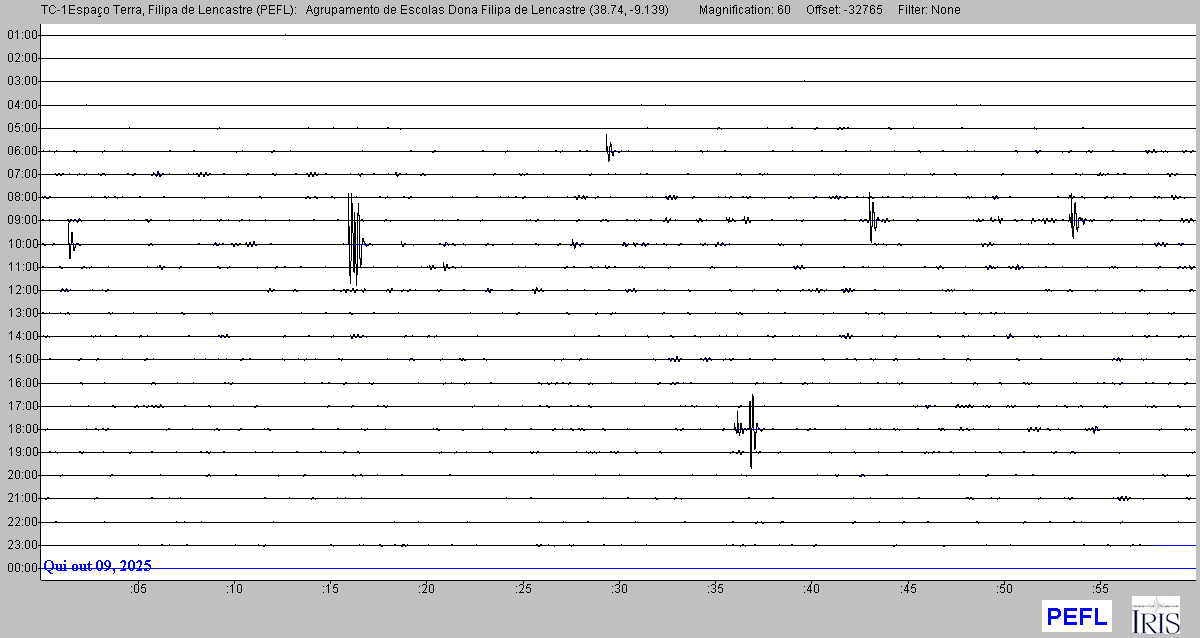The height and width of the screenshot is (638, 1200).
Task: Click the IRIS logo
Action: (x=1155, y=615)
